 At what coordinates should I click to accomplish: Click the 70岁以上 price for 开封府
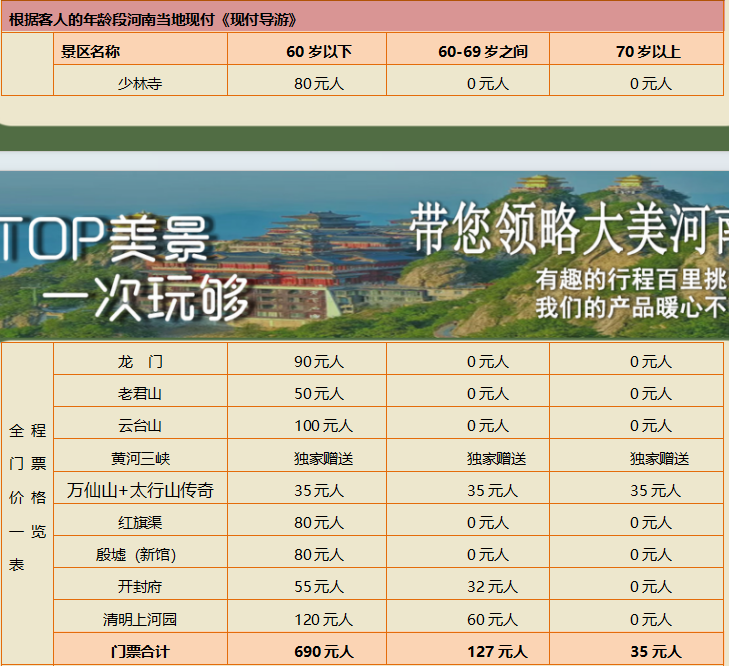point(651,586)
